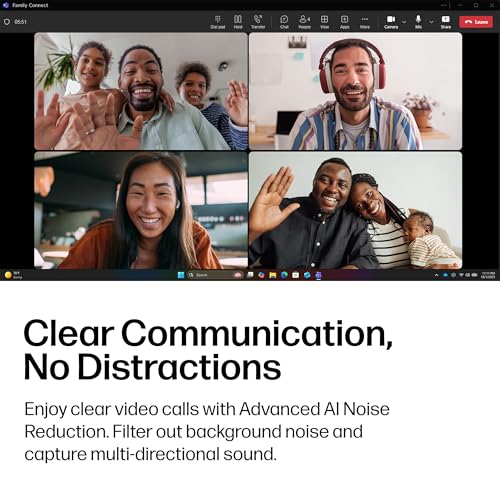Click the taskbar Search box
The image size is (500, 500).
(x=209, y=275)
